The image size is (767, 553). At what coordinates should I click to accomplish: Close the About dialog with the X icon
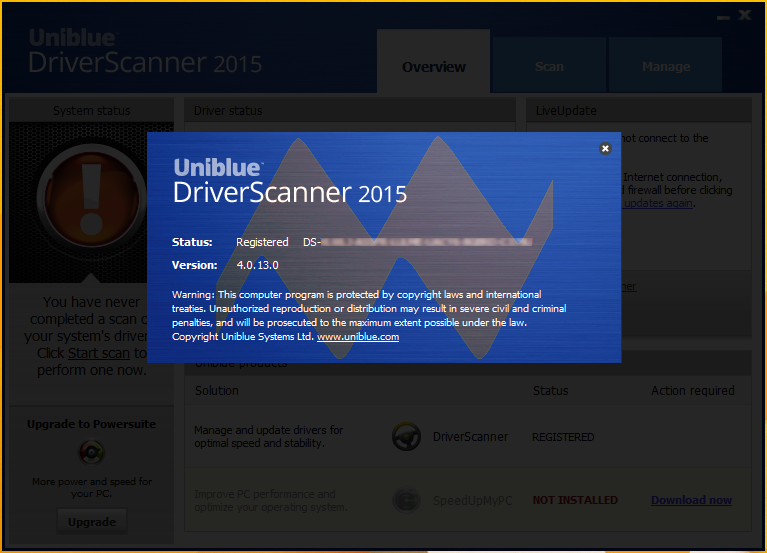[x=605, y=148]
